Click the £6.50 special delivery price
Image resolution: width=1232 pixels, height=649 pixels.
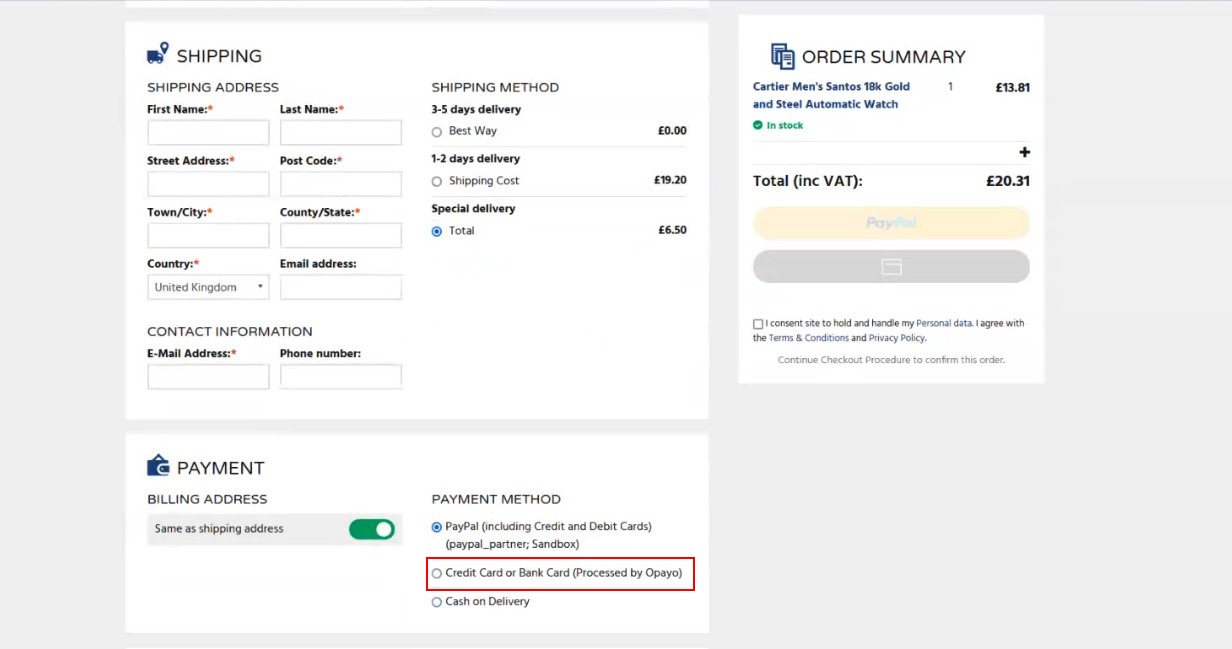(x=672, y=230)
